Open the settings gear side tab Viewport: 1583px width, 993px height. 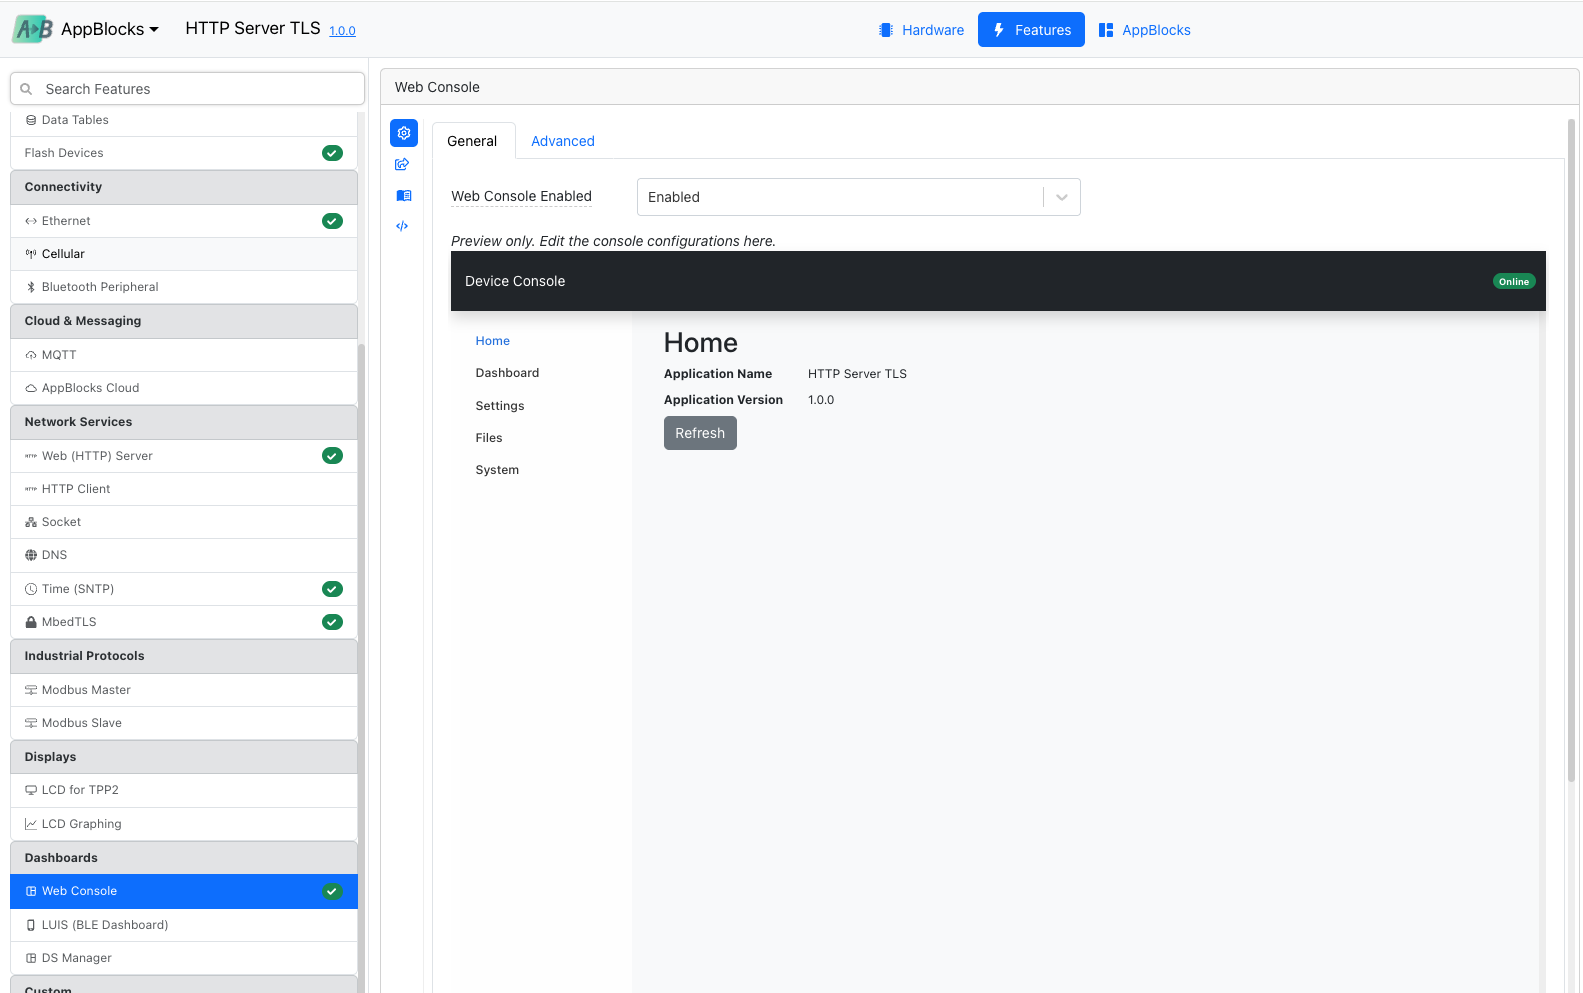pos(404,133)
